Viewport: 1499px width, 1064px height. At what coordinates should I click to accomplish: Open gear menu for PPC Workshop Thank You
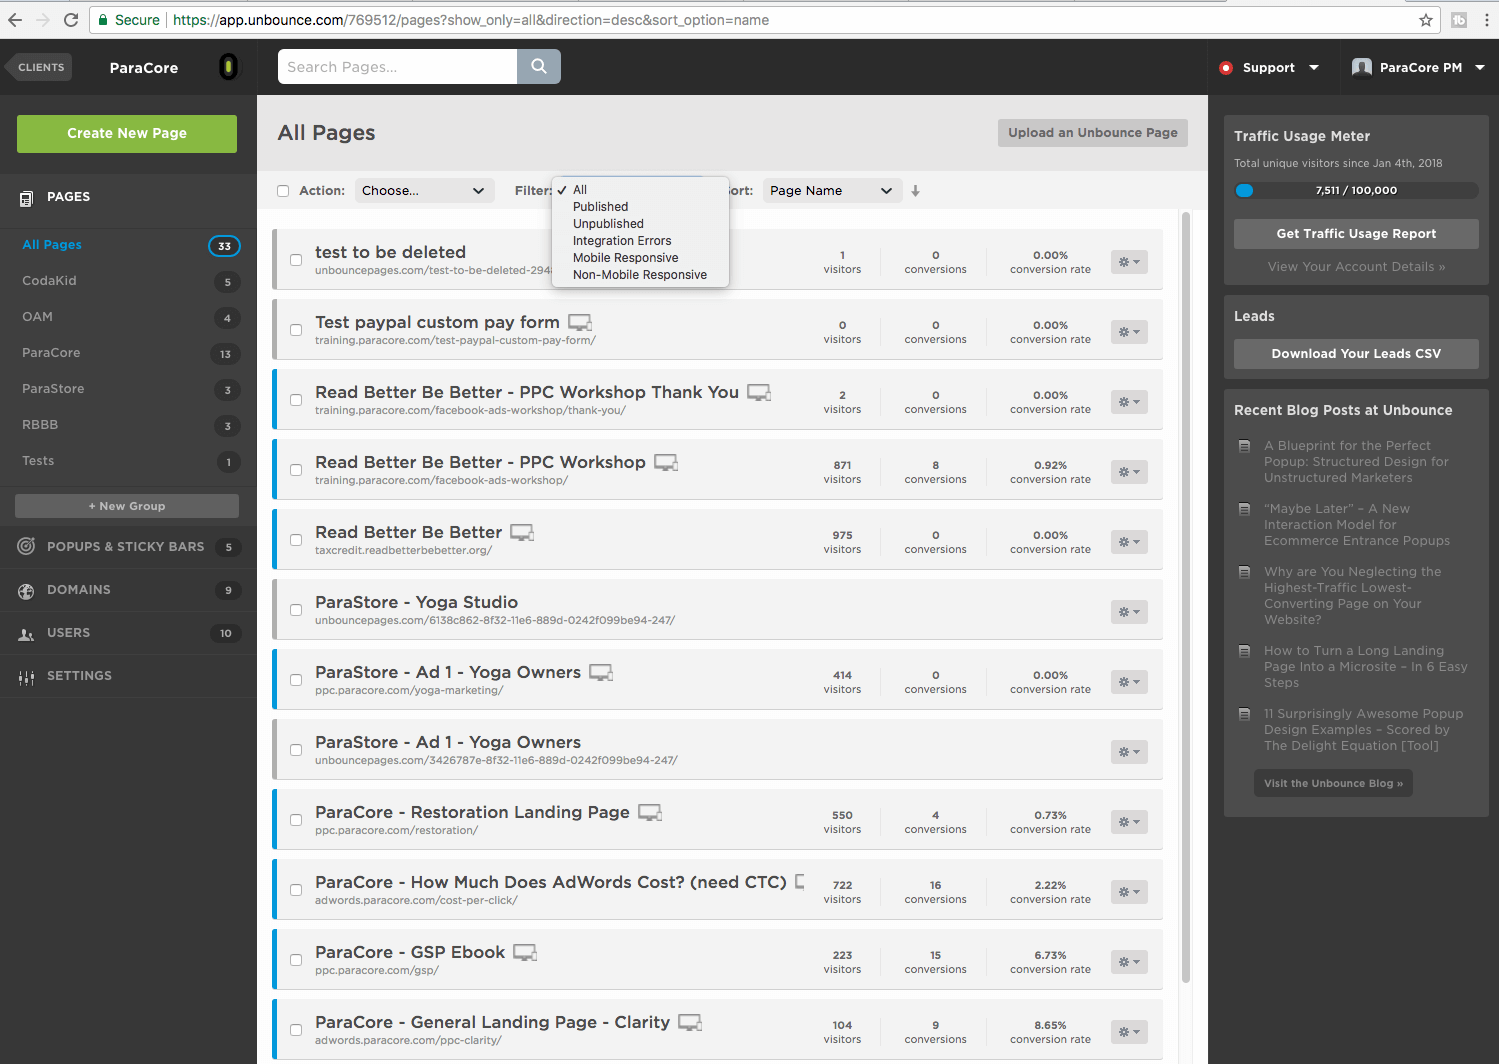pos(1129,402)
